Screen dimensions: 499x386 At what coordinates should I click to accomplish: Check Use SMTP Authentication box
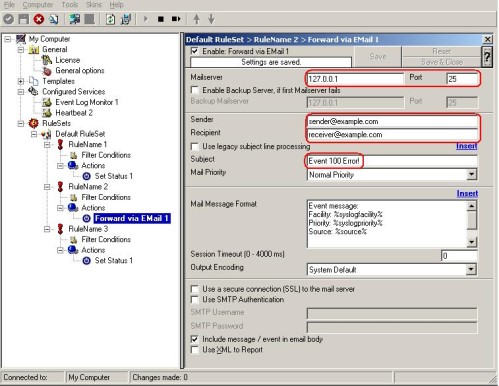(194, 299)
